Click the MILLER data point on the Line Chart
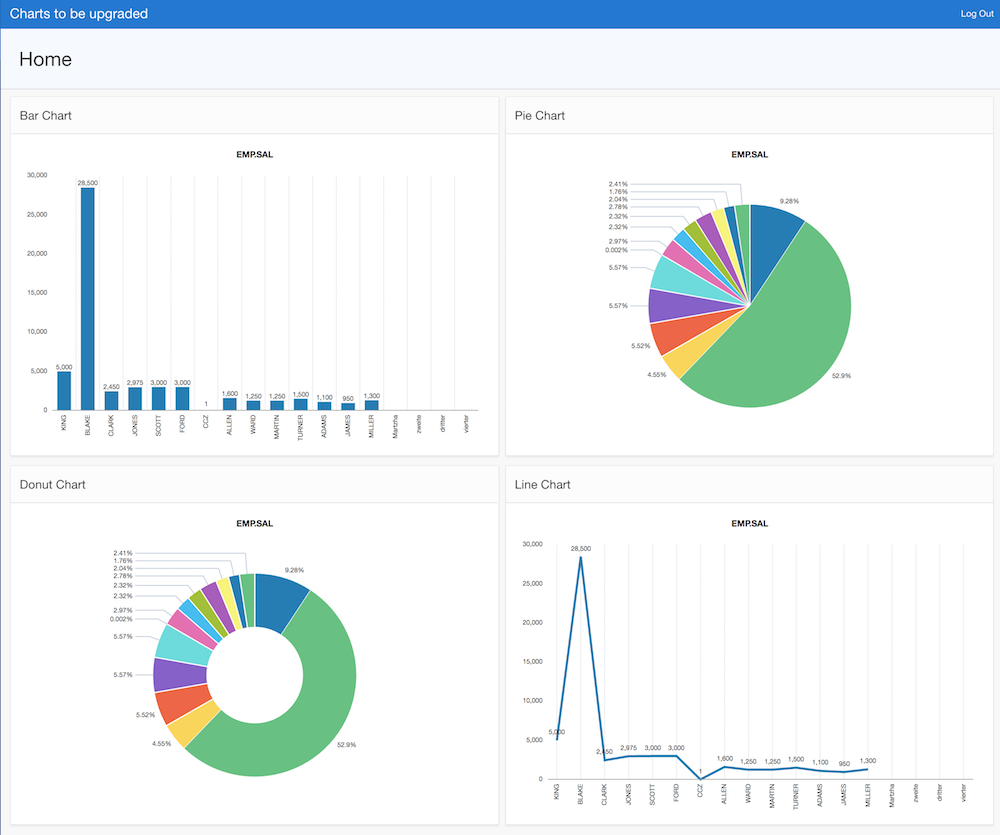 coord(866,769)
